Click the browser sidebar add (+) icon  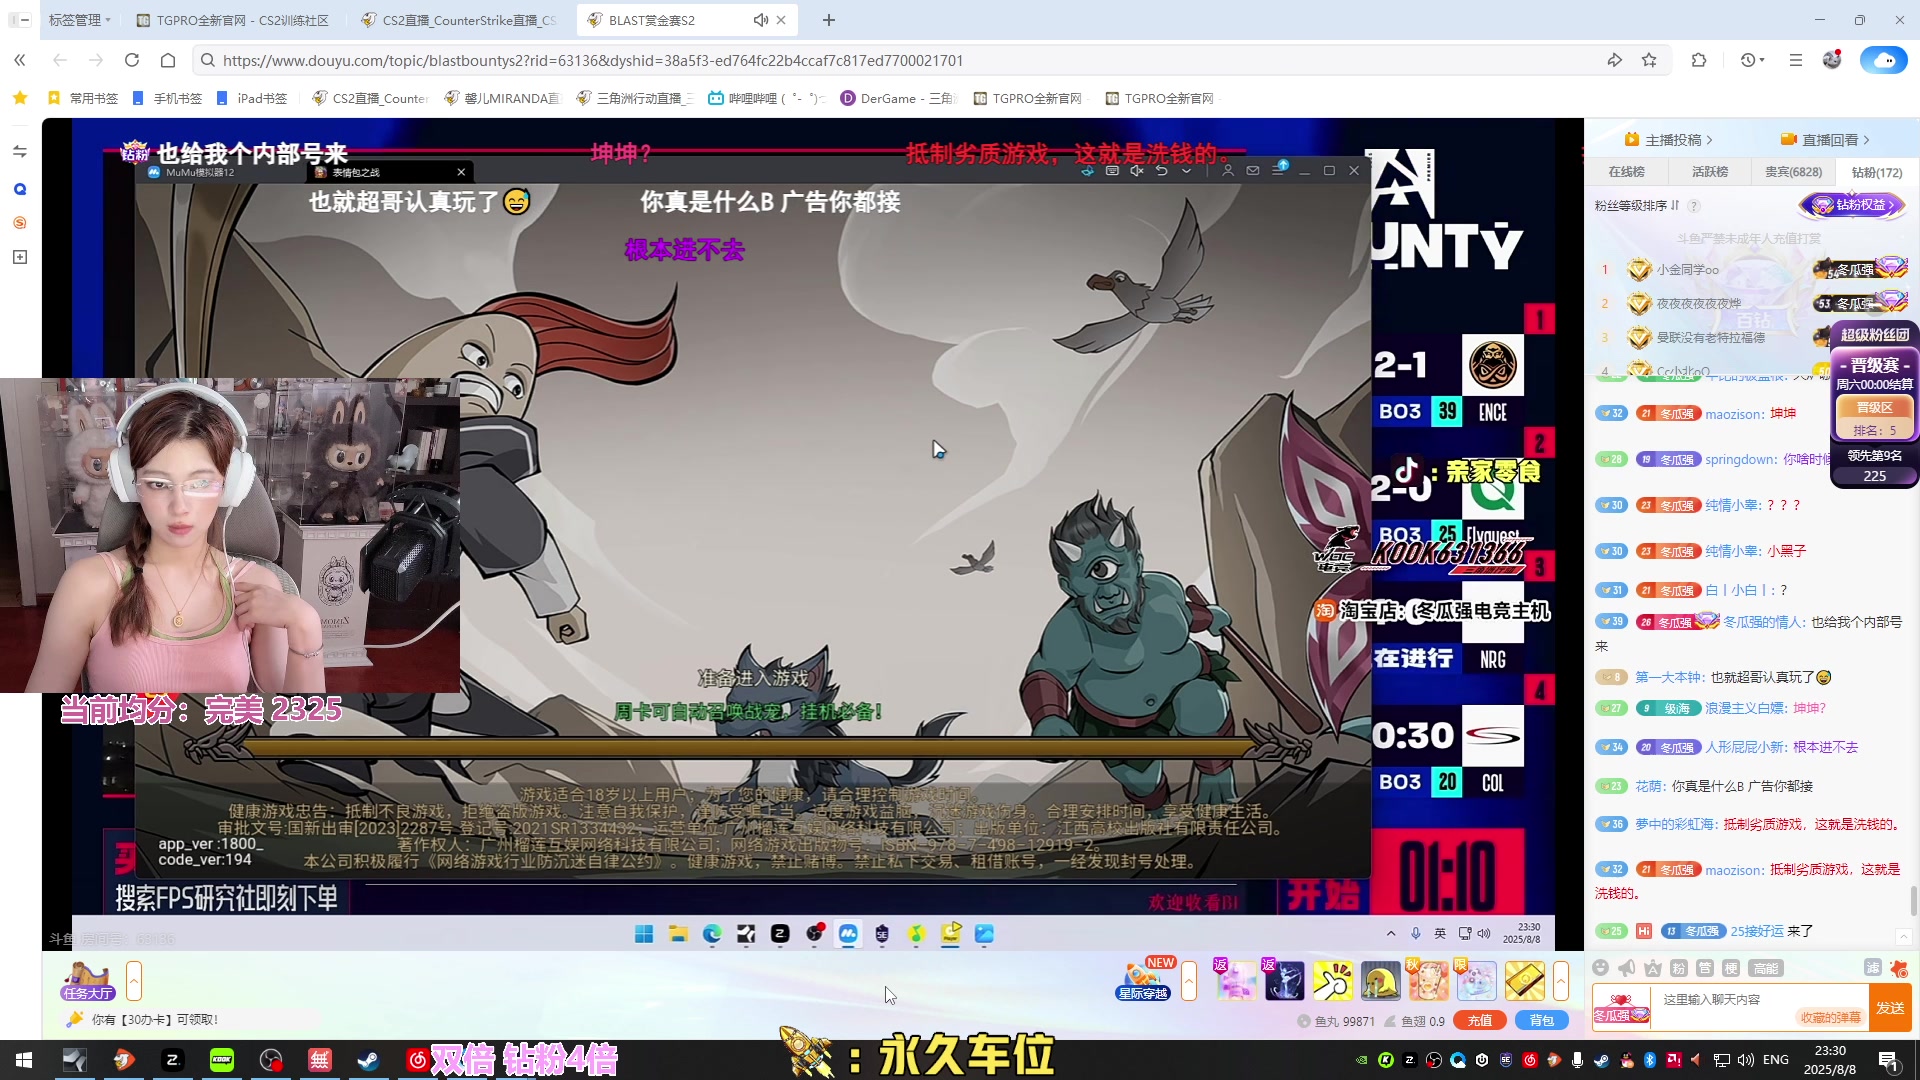[x=19, y=257]
